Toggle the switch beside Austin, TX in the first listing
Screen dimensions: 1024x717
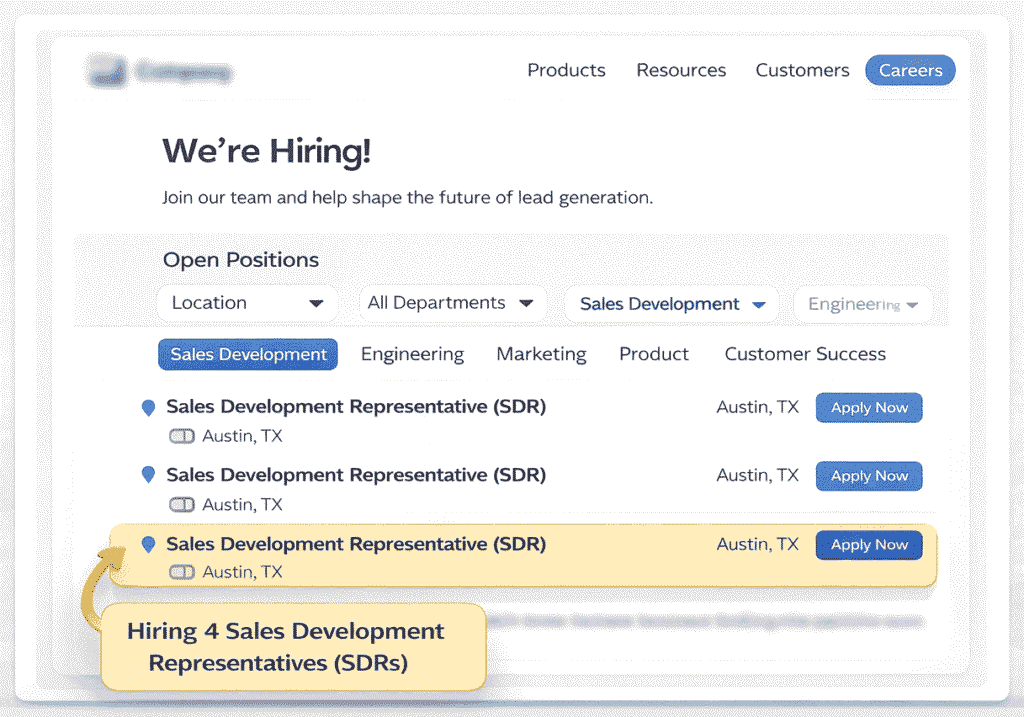point(181,436)
